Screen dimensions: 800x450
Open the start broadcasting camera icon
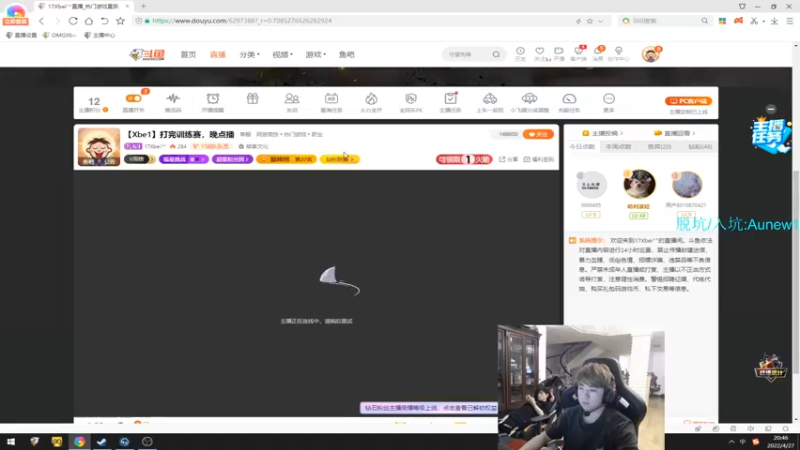click(x=559, y=51)
